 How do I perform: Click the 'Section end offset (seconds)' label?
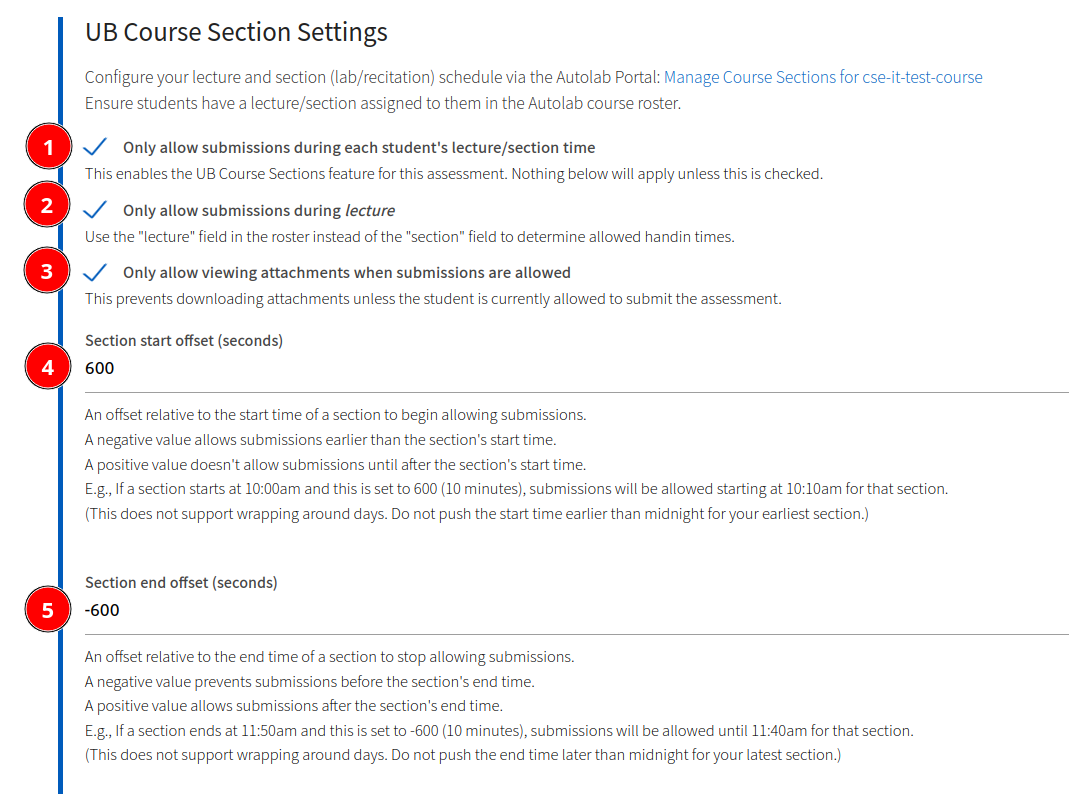181,583
